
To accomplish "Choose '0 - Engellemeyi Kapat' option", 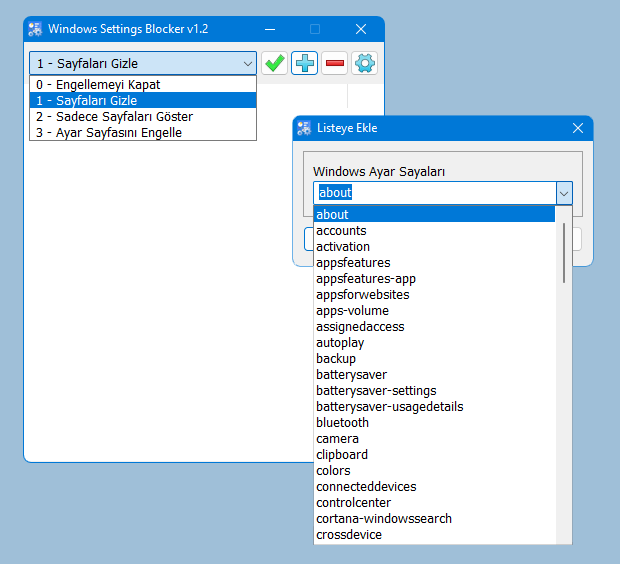I will (x=143, y=84).
